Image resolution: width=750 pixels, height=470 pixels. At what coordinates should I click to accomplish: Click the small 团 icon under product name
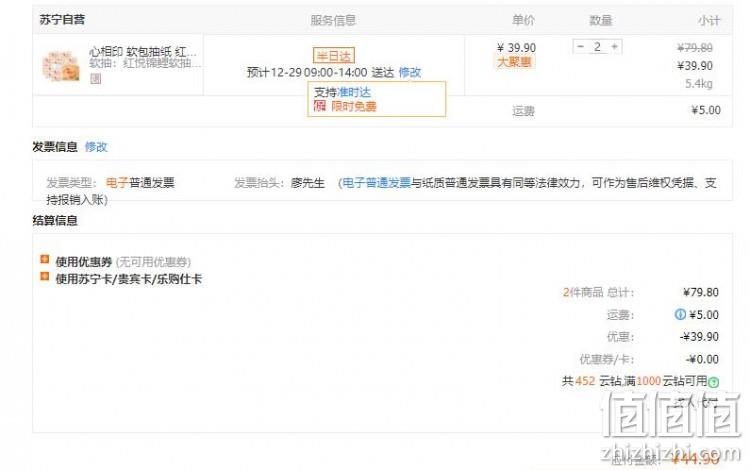click(95, 78)
